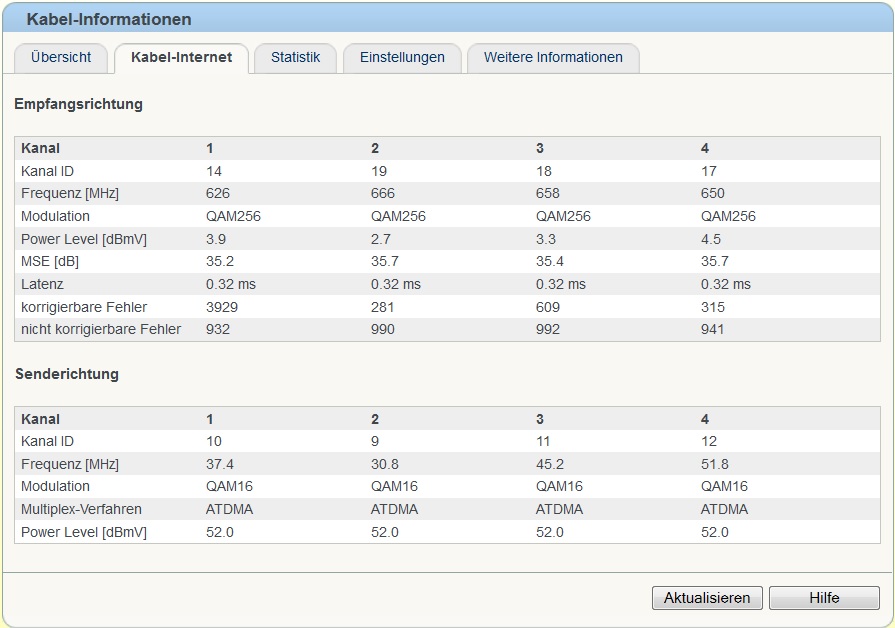Image resolution: width=895 pixels, height=628 pixels.
Task: Select upstream Kanal ID value 10
Action: (x=213, y=441)
